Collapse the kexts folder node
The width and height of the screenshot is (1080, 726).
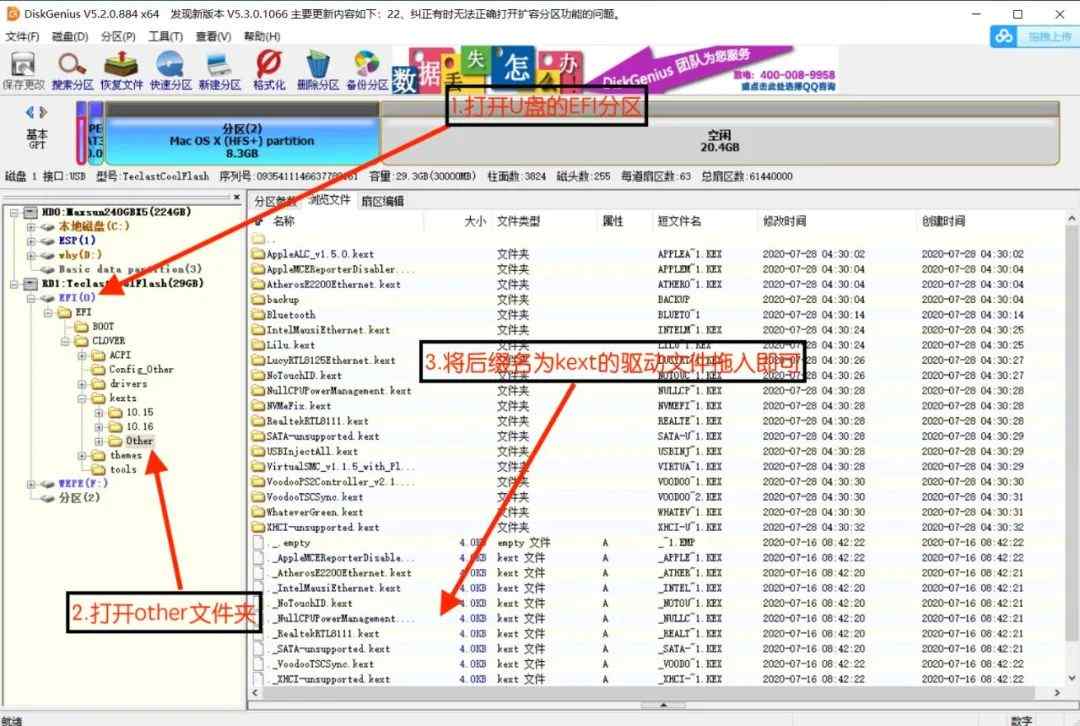(82, 398)
